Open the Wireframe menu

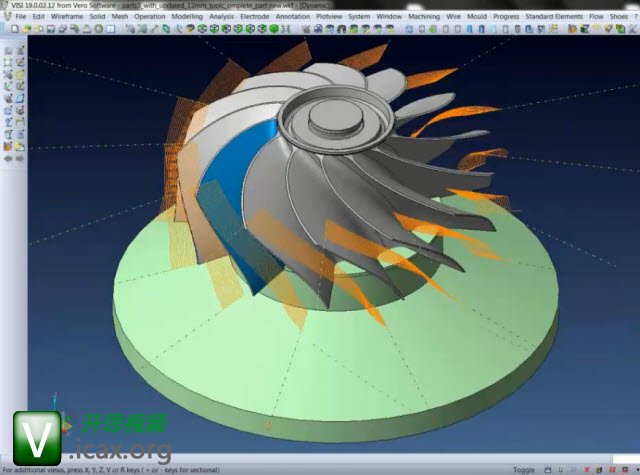[66, 17]
